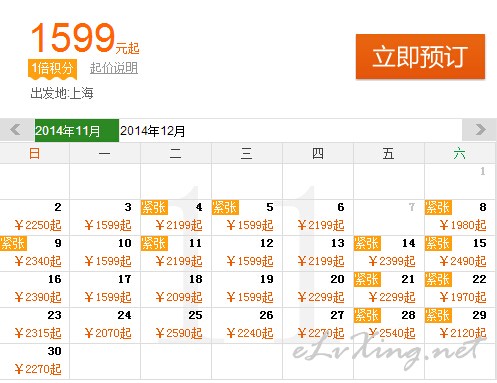Go to next month with right arrow

pos(480,130)
